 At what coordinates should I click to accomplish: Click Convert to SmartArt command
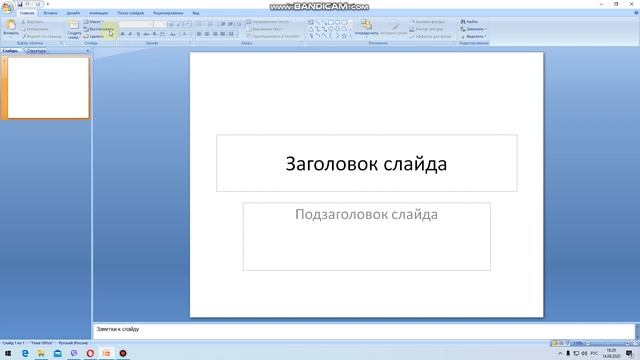pyautogui.click(x=273, y=36)
